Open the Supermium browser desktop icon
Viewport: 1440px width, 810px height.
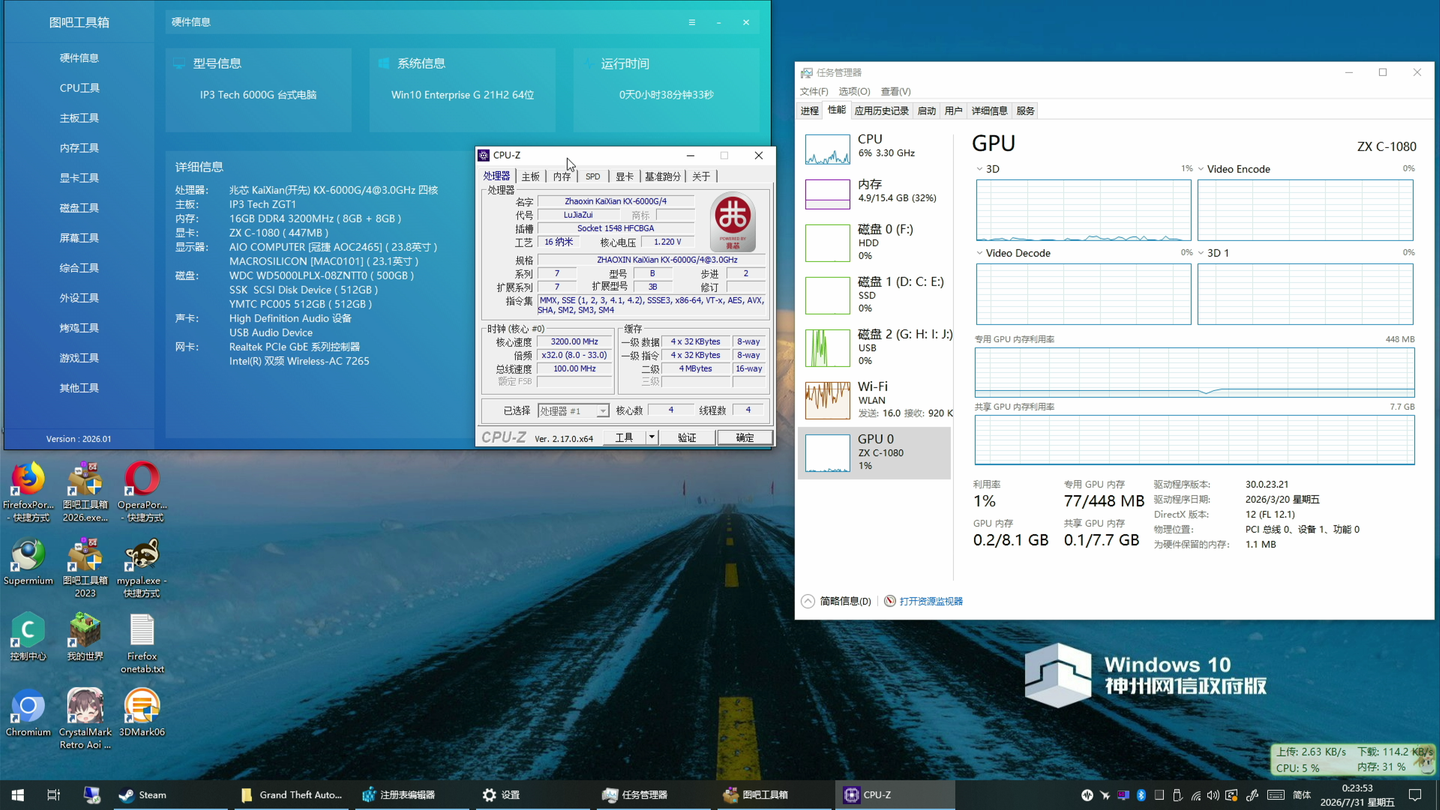28,562
